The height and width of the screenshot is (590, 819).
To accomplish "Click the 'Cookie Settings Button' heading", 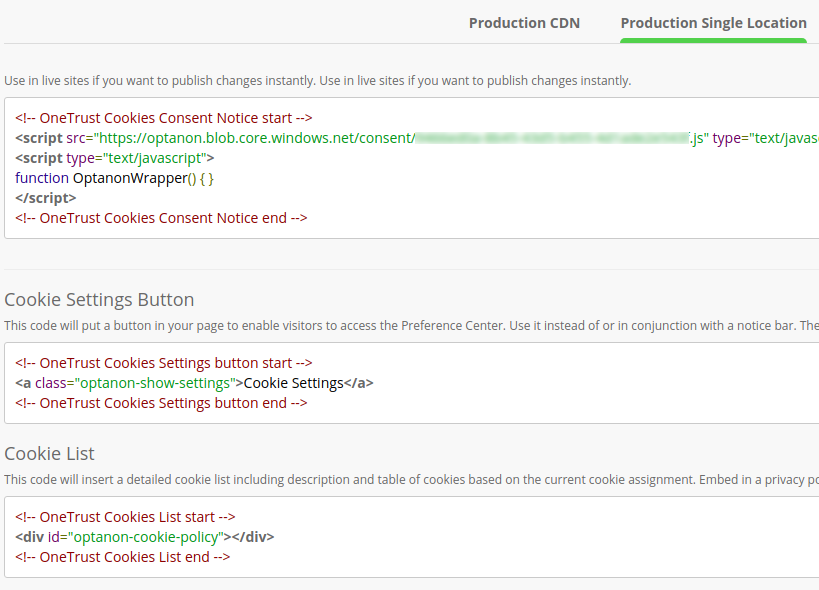I will (x=99, y=300).
